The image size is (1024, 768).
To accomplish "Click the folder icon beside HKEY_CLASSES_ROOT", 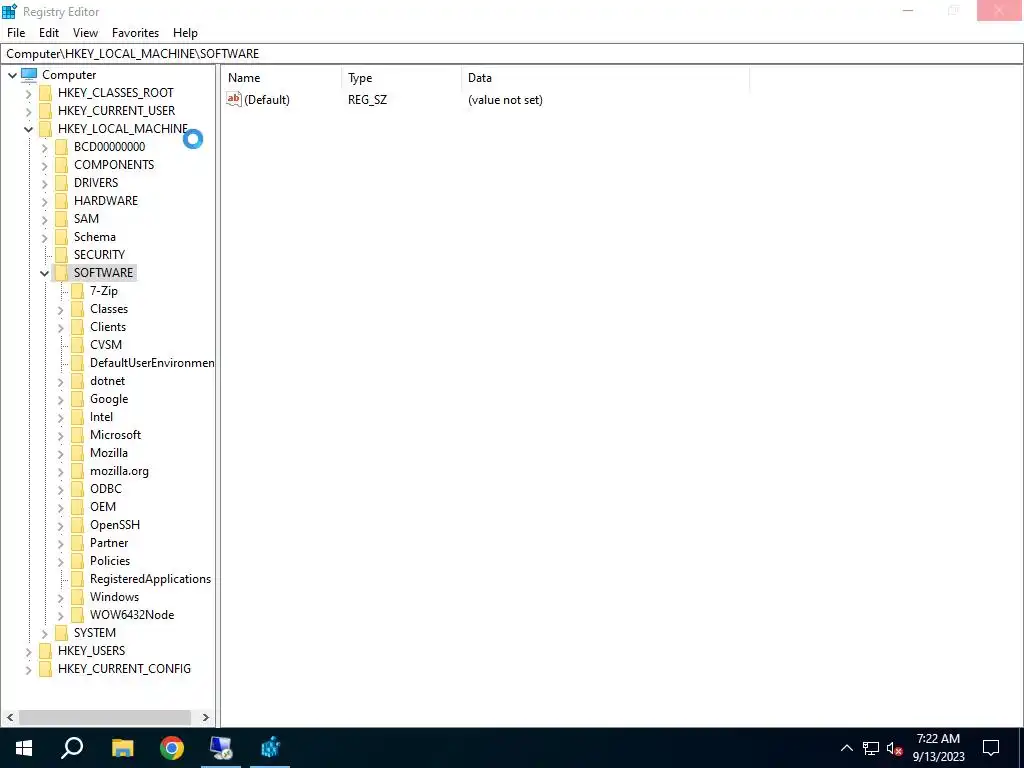I will 45,93.
